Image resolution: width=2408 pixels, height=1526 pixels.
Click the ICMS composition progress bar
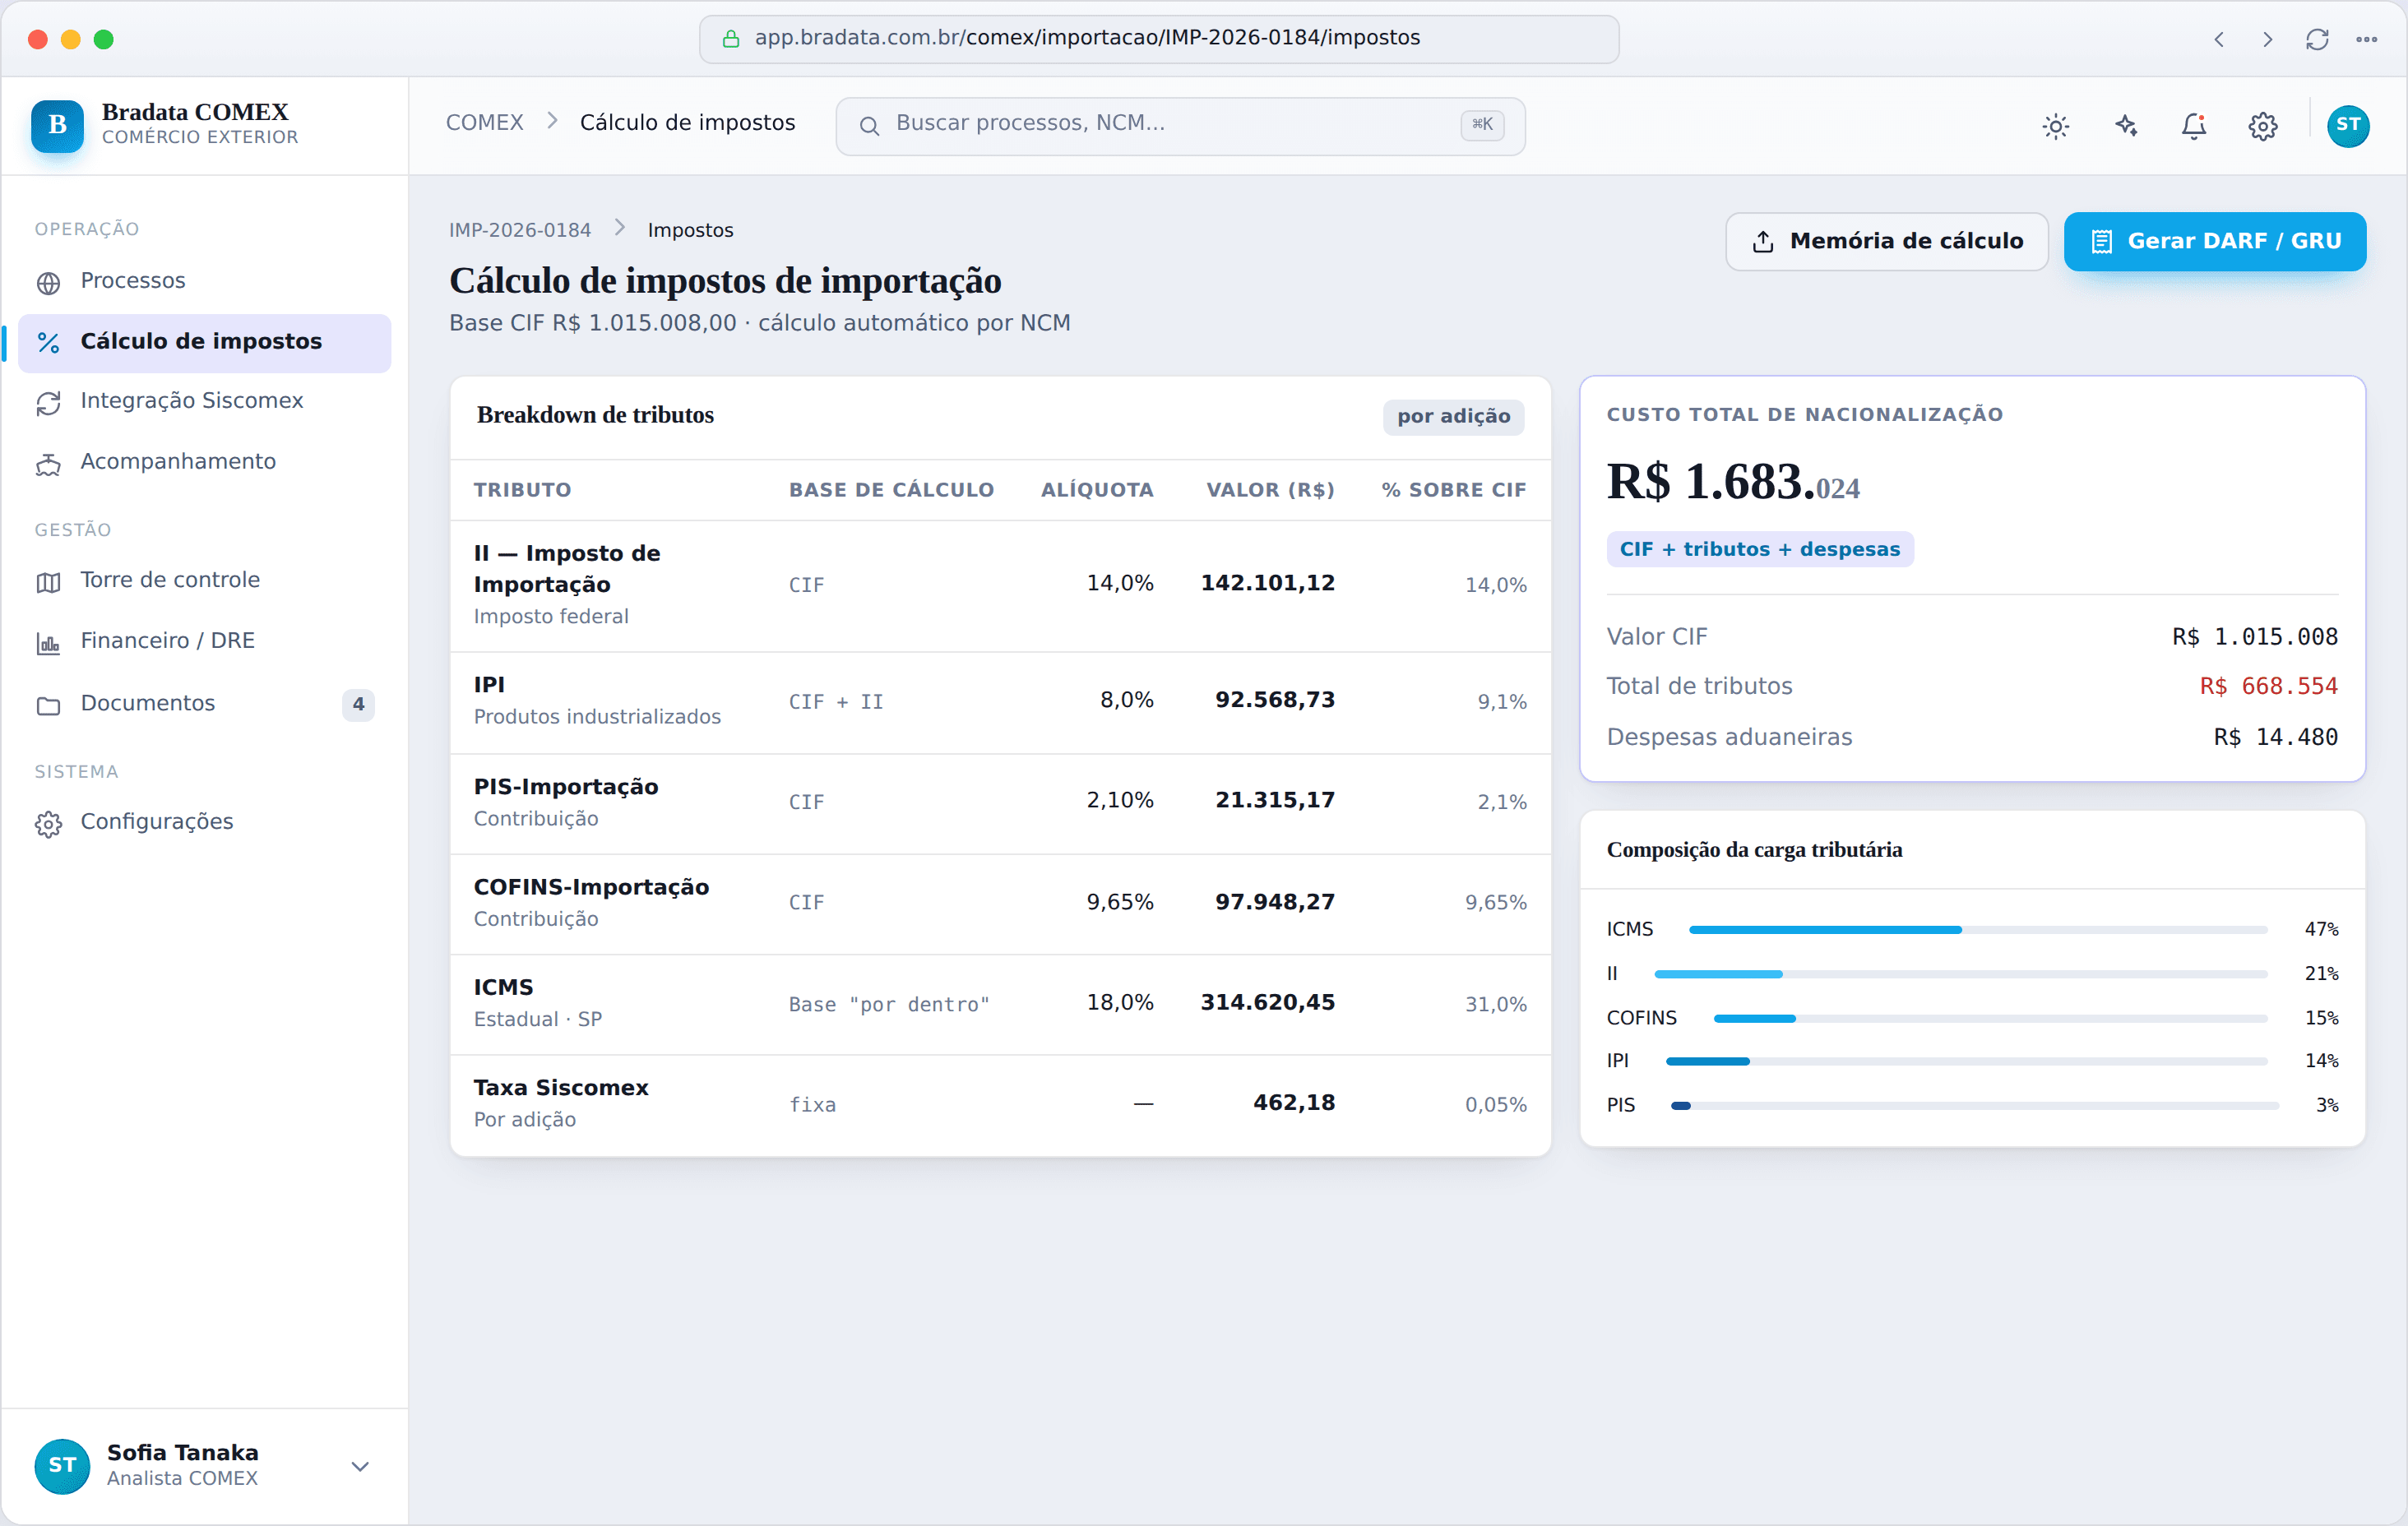(1977, 930)
